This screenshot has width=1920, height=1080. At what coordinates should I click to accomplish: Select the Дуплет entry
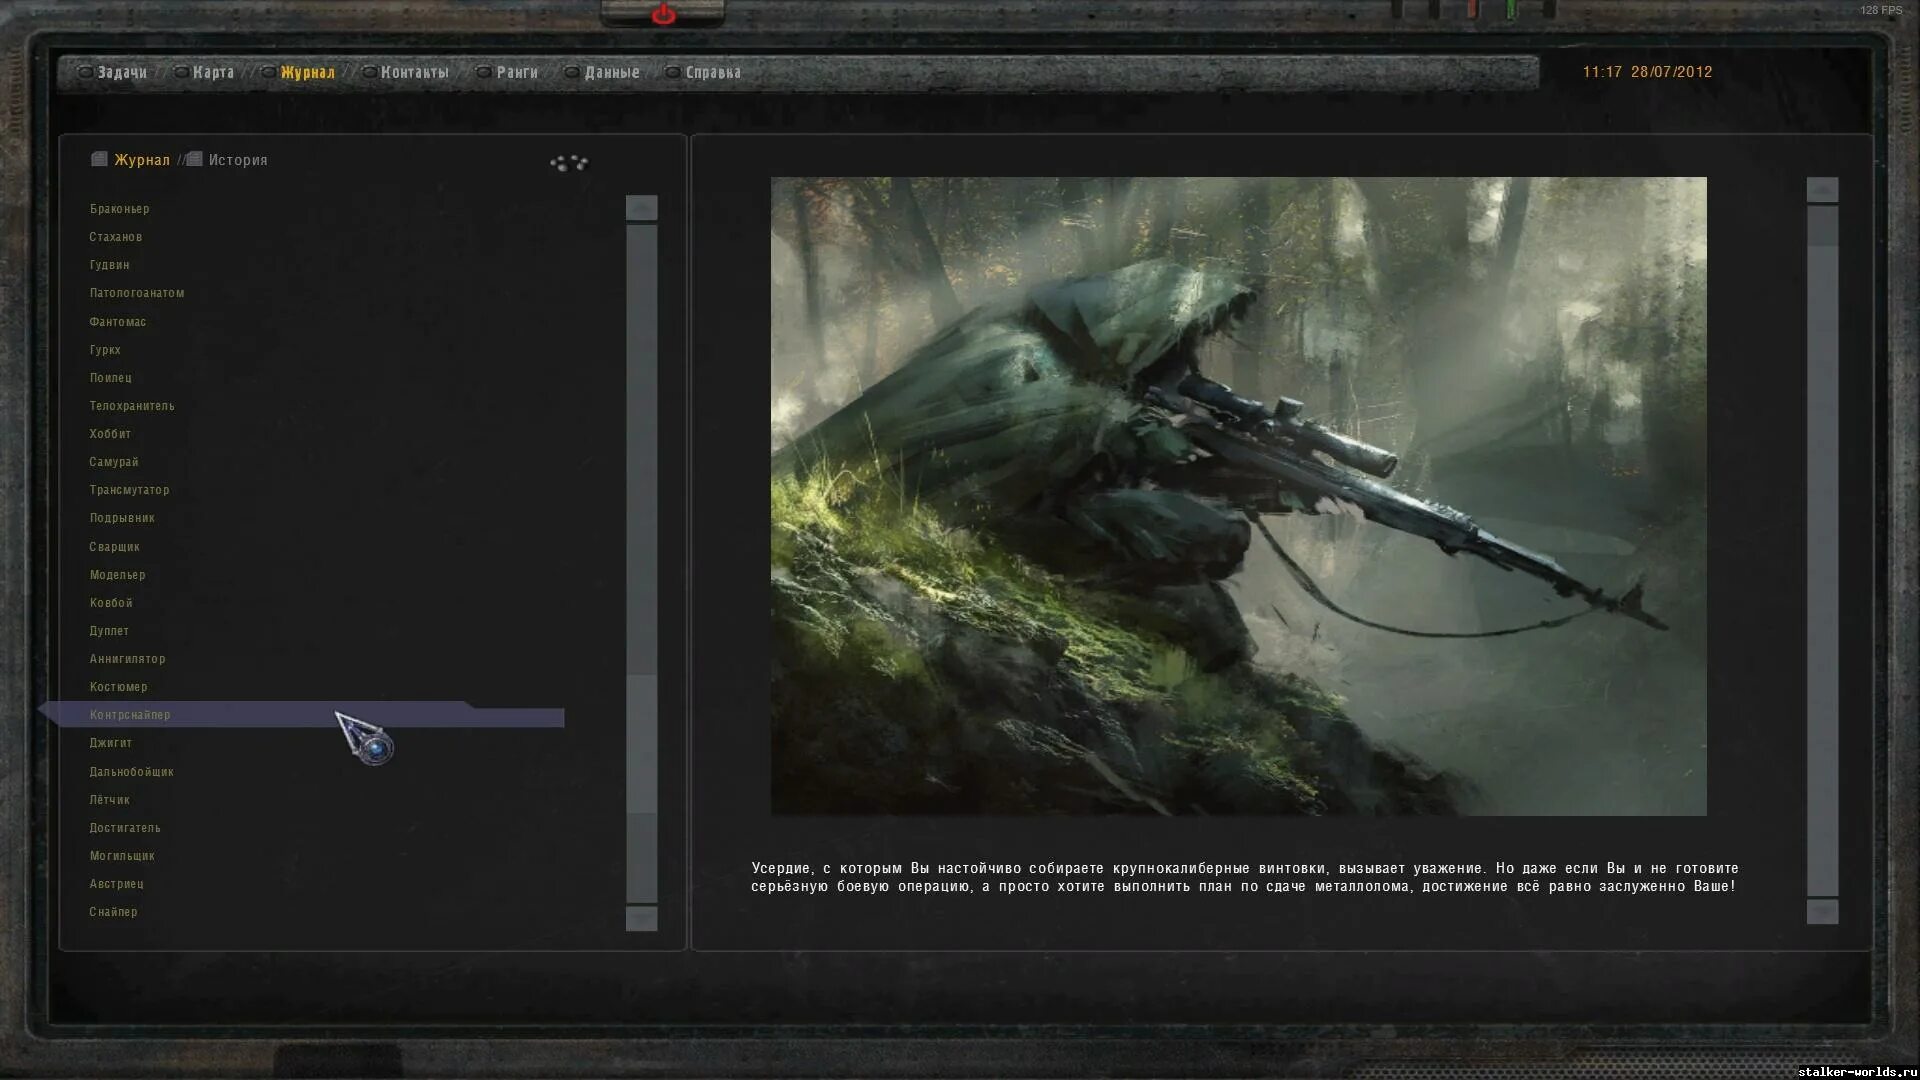109,631
